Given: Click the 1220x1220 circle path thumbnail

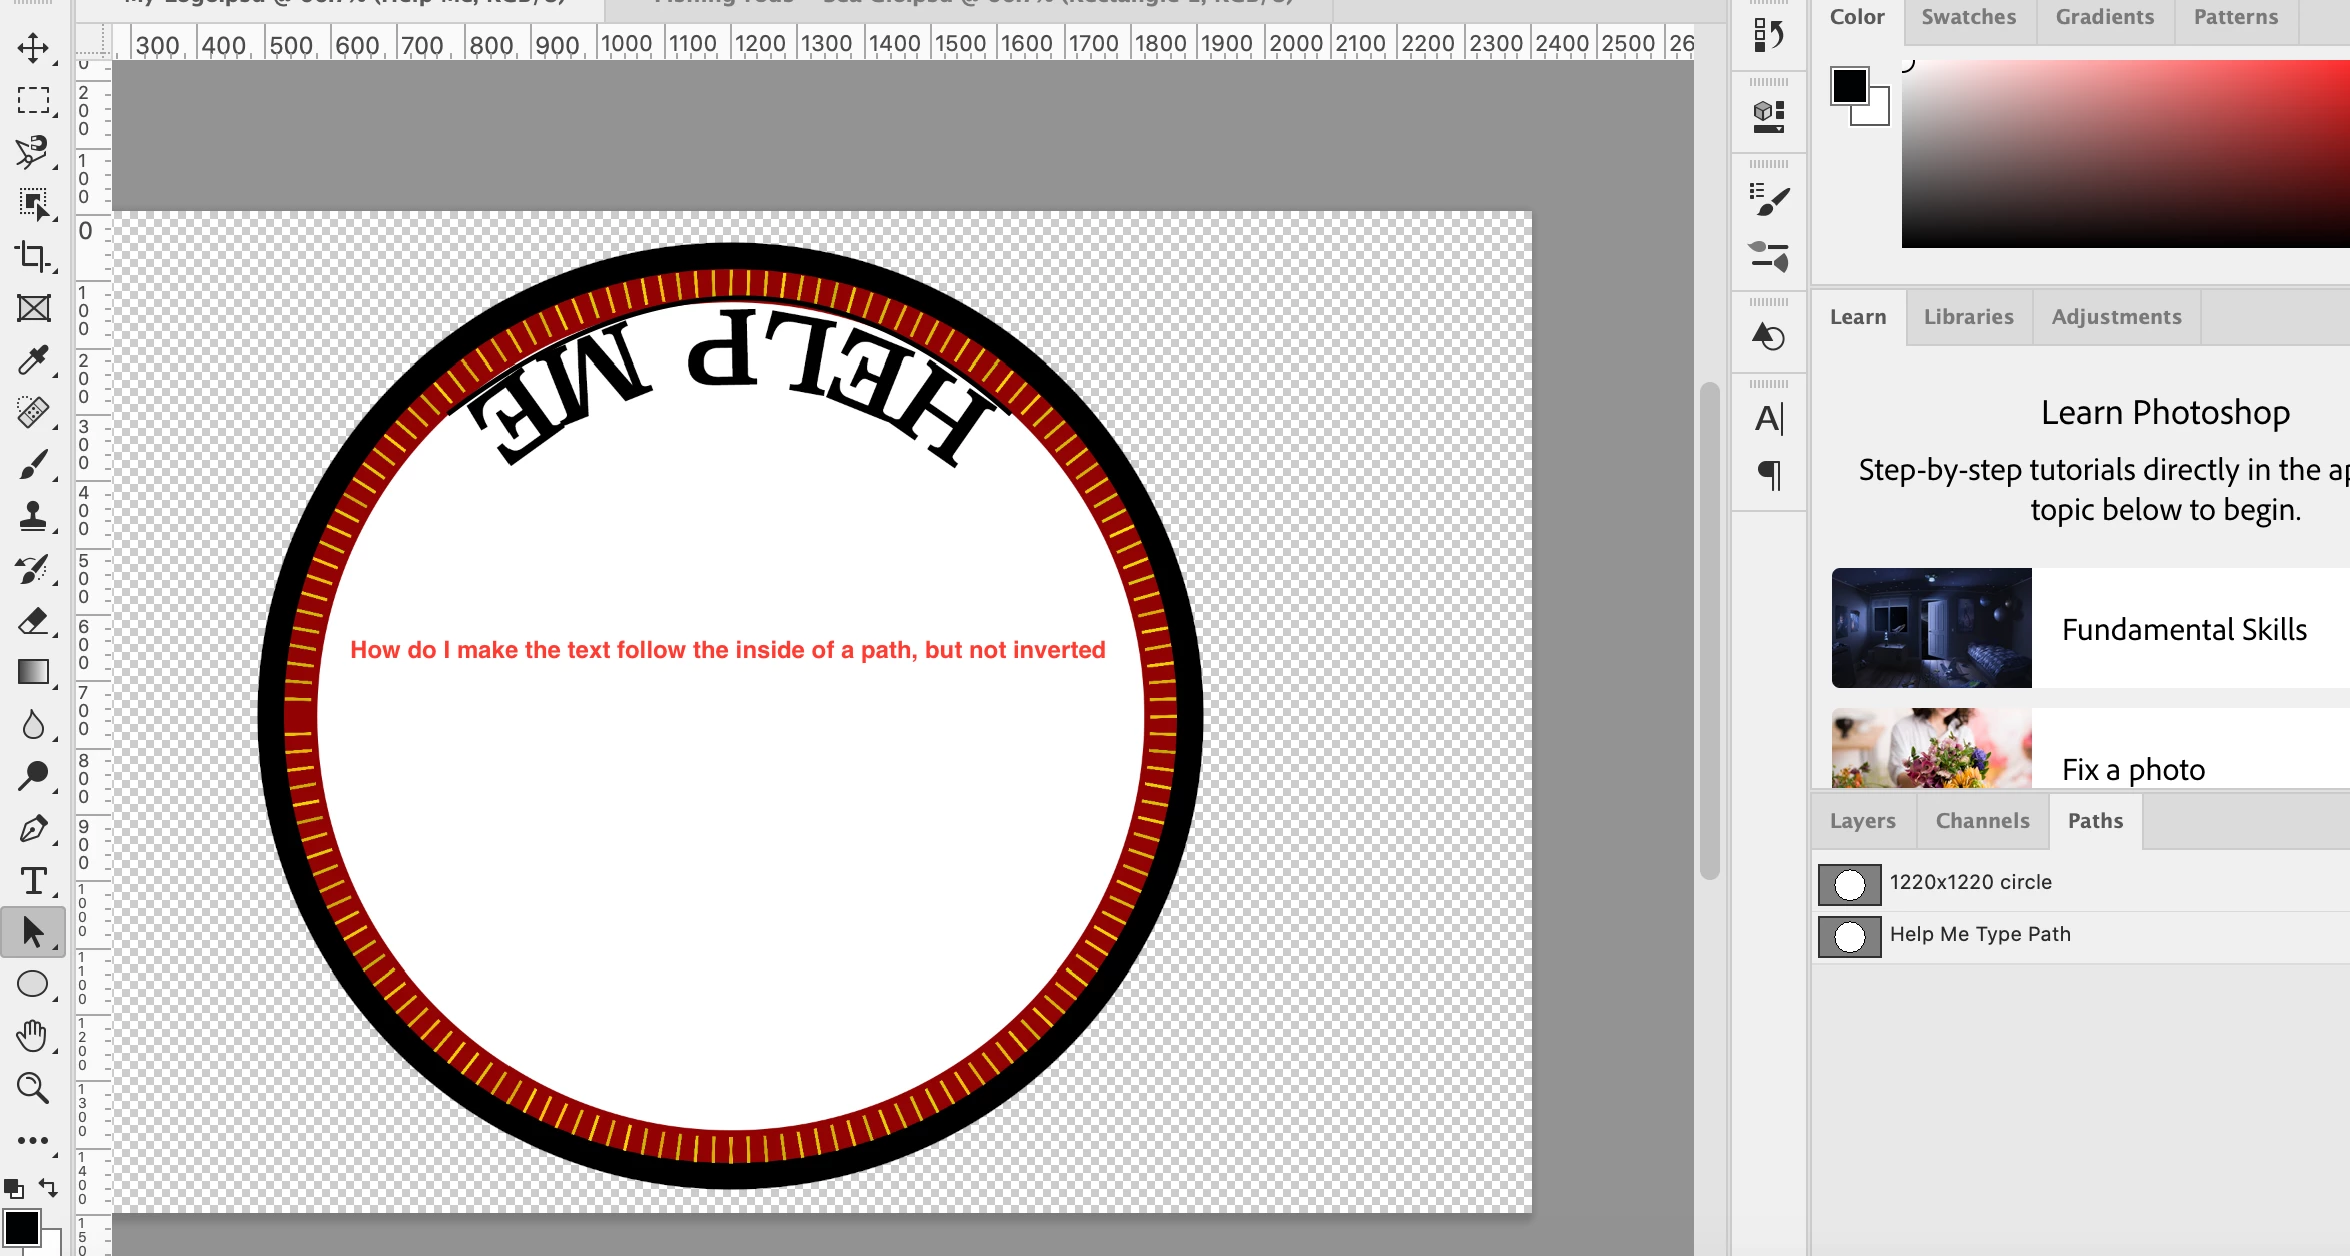Looking at the screenshot, I should coord(1849,884).
